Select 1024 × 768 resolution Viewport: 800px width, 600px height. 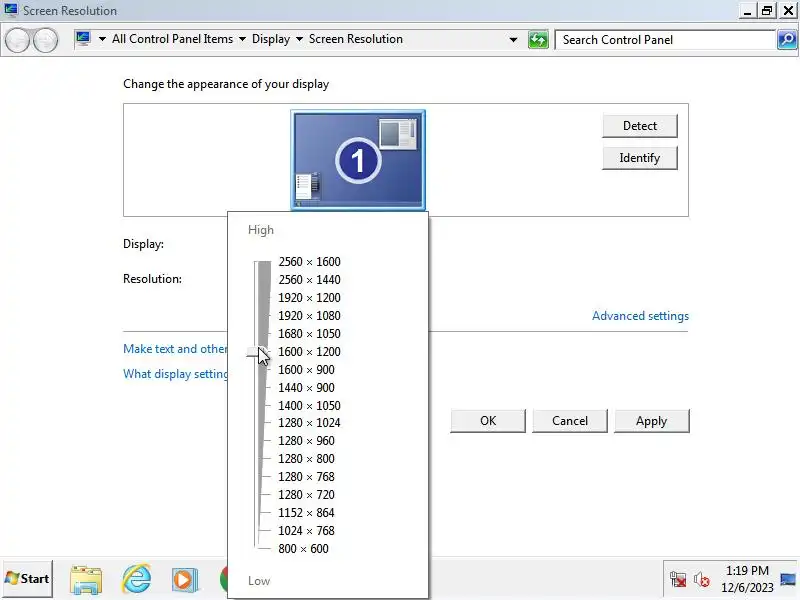tap(306, 531)
